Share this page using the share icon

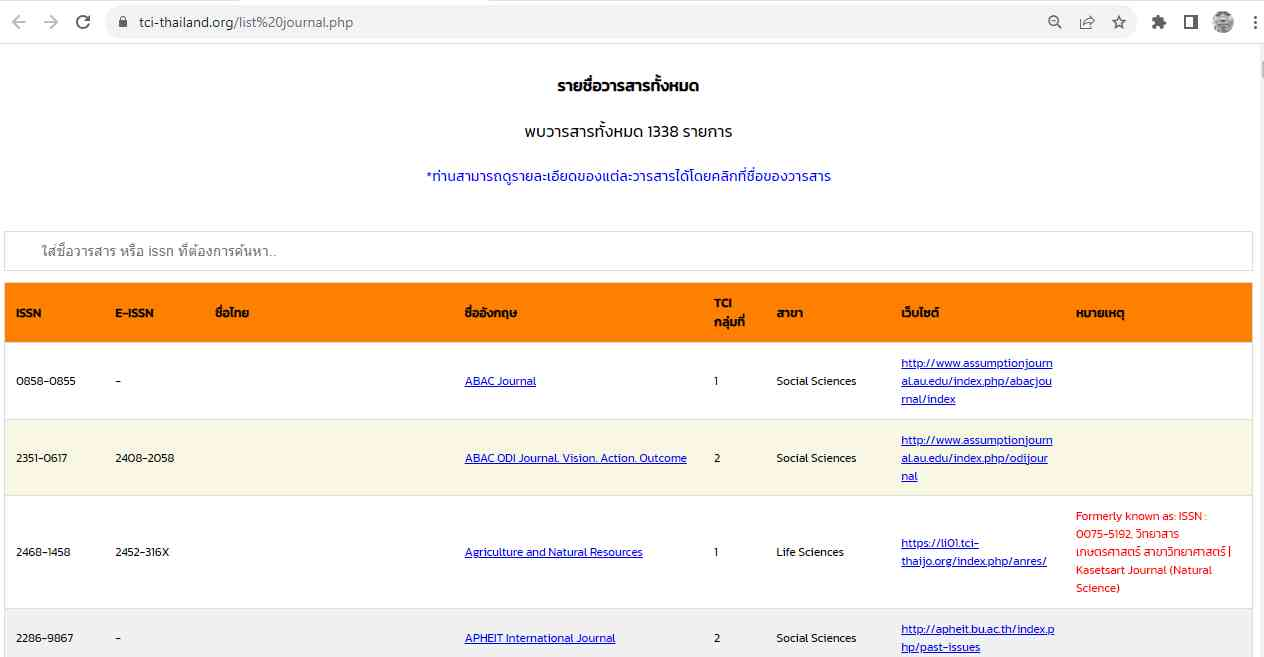tap(1087, 22)
